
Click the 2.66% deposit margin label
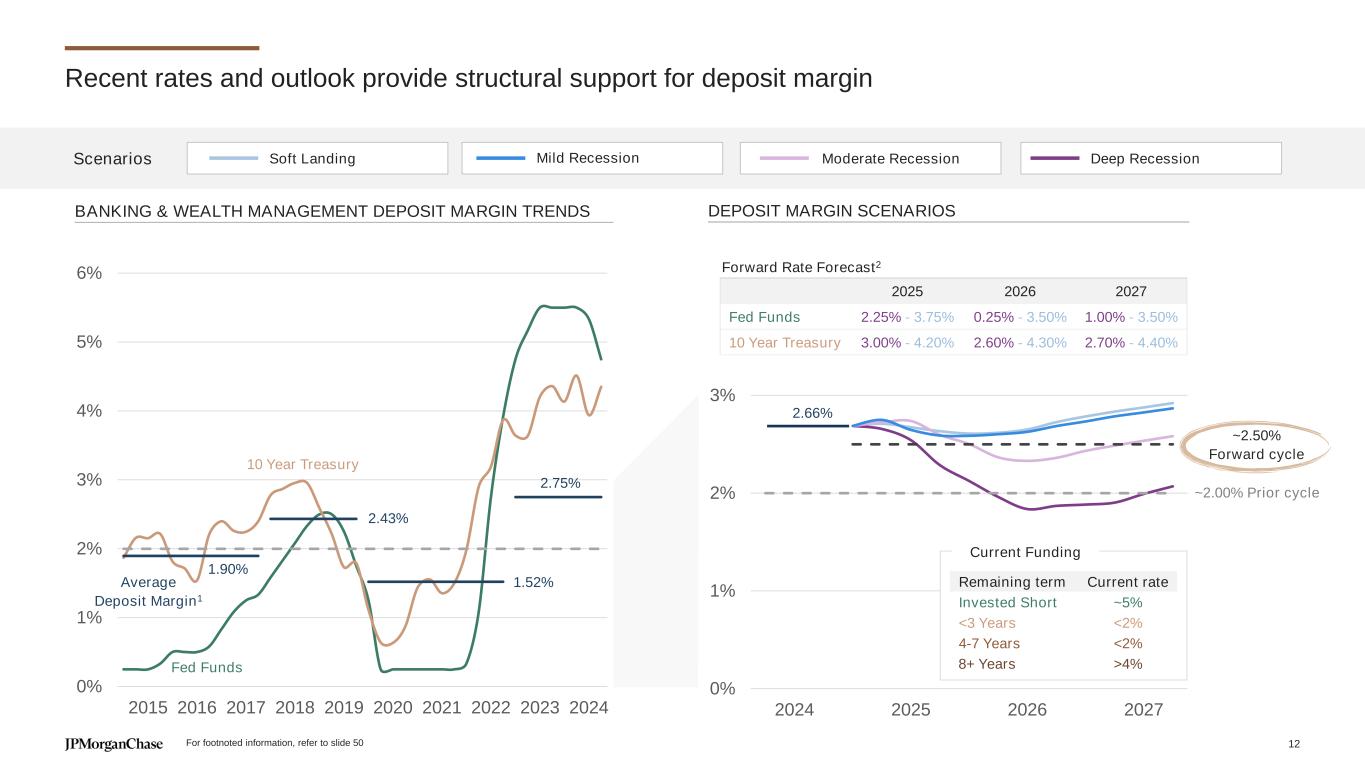812,413
